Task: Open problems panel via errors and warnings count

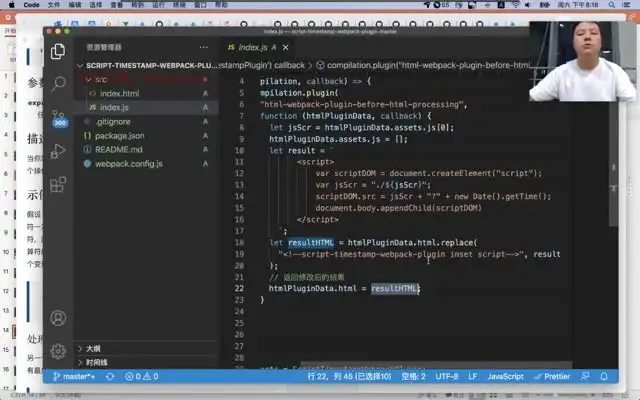Action: pyautogui.click(x=142, y=376)
